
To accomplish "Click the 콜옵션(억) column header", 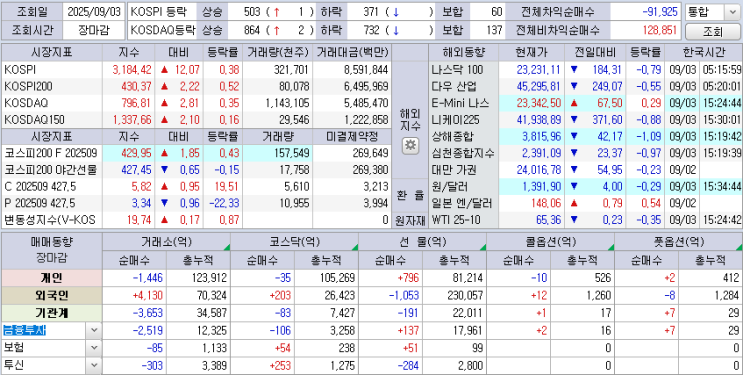I will 551,242.
